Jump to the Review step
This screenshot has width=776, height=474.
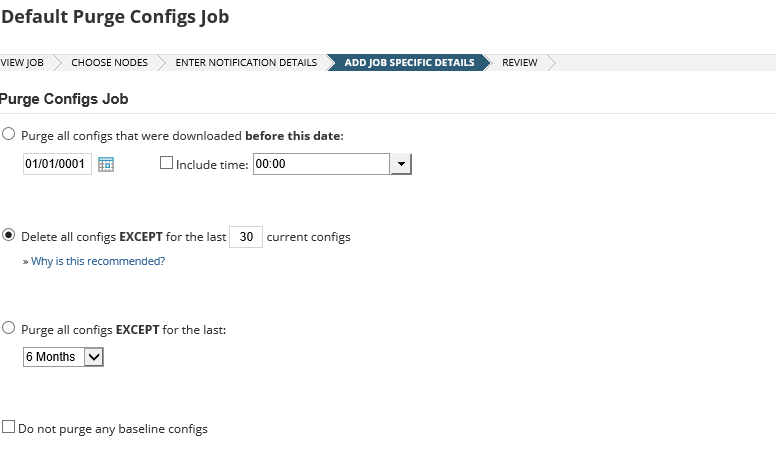(x=520, y=62)
